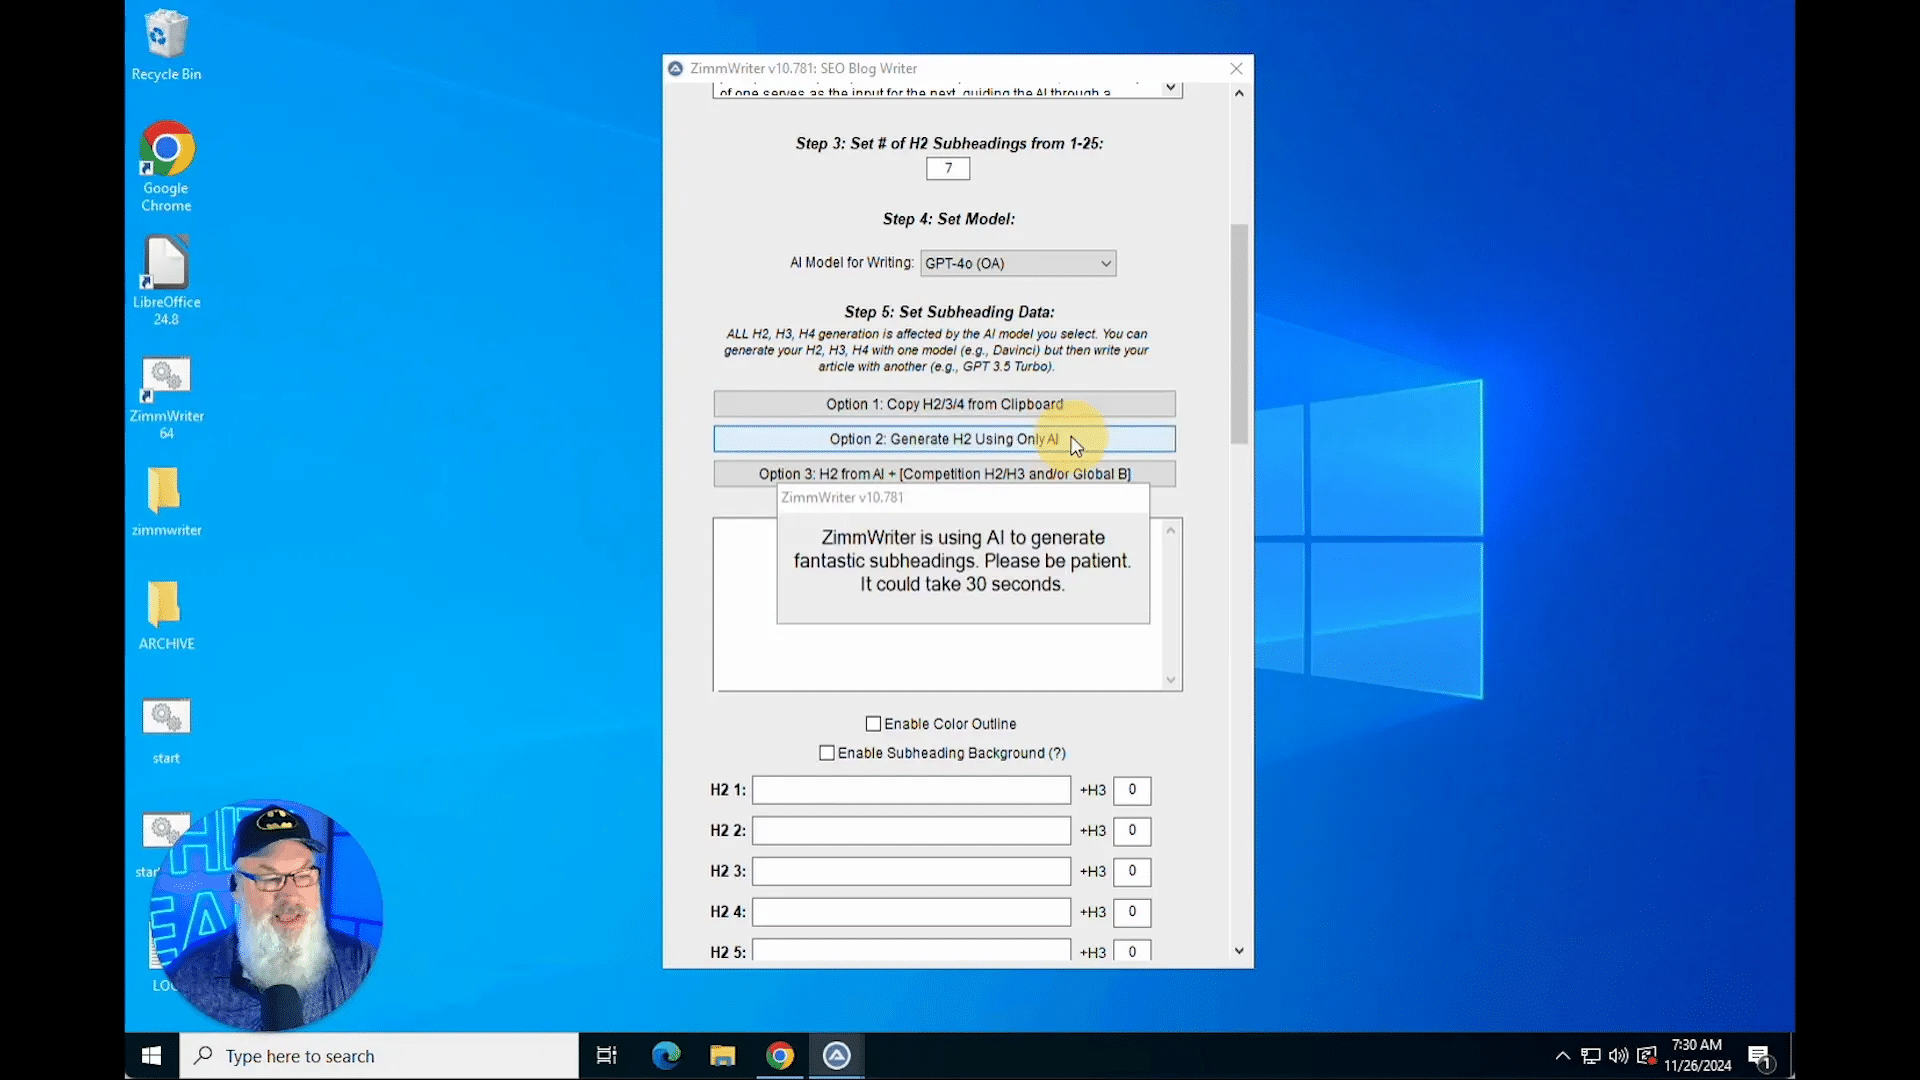Click the subheading textbox scroll up arrow

pyautogui.click(x=1171, y=530)
